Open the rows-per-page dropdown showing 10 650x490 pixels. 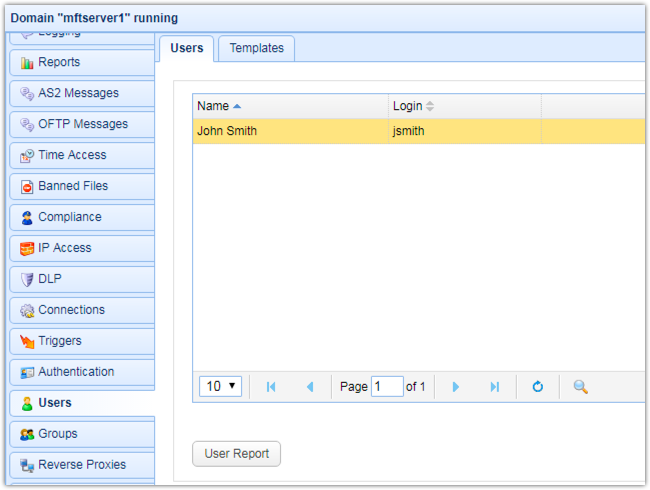pyautogui.click(x=221, y=386)
